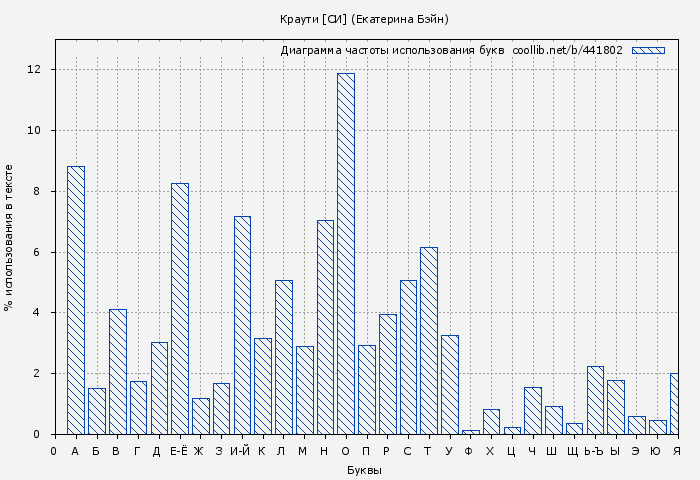Click the Е-Ё bar in the chart
700x480 pixels.
coord(180,308)
